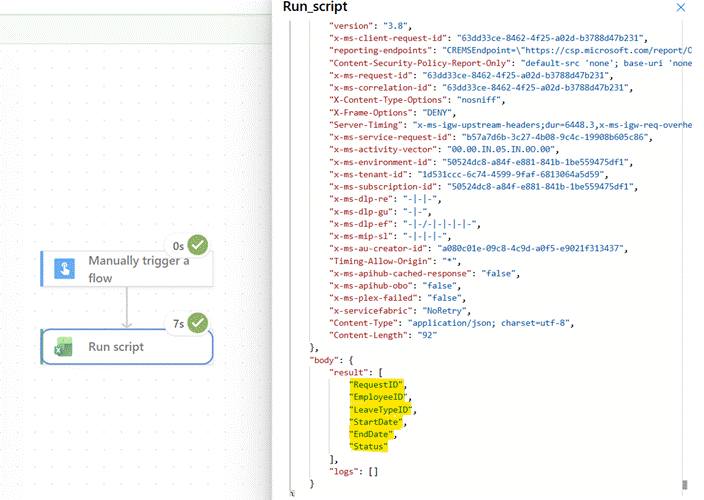Click the "x-servicefabric" header line

pyautogui.click(x=400, y=311)
